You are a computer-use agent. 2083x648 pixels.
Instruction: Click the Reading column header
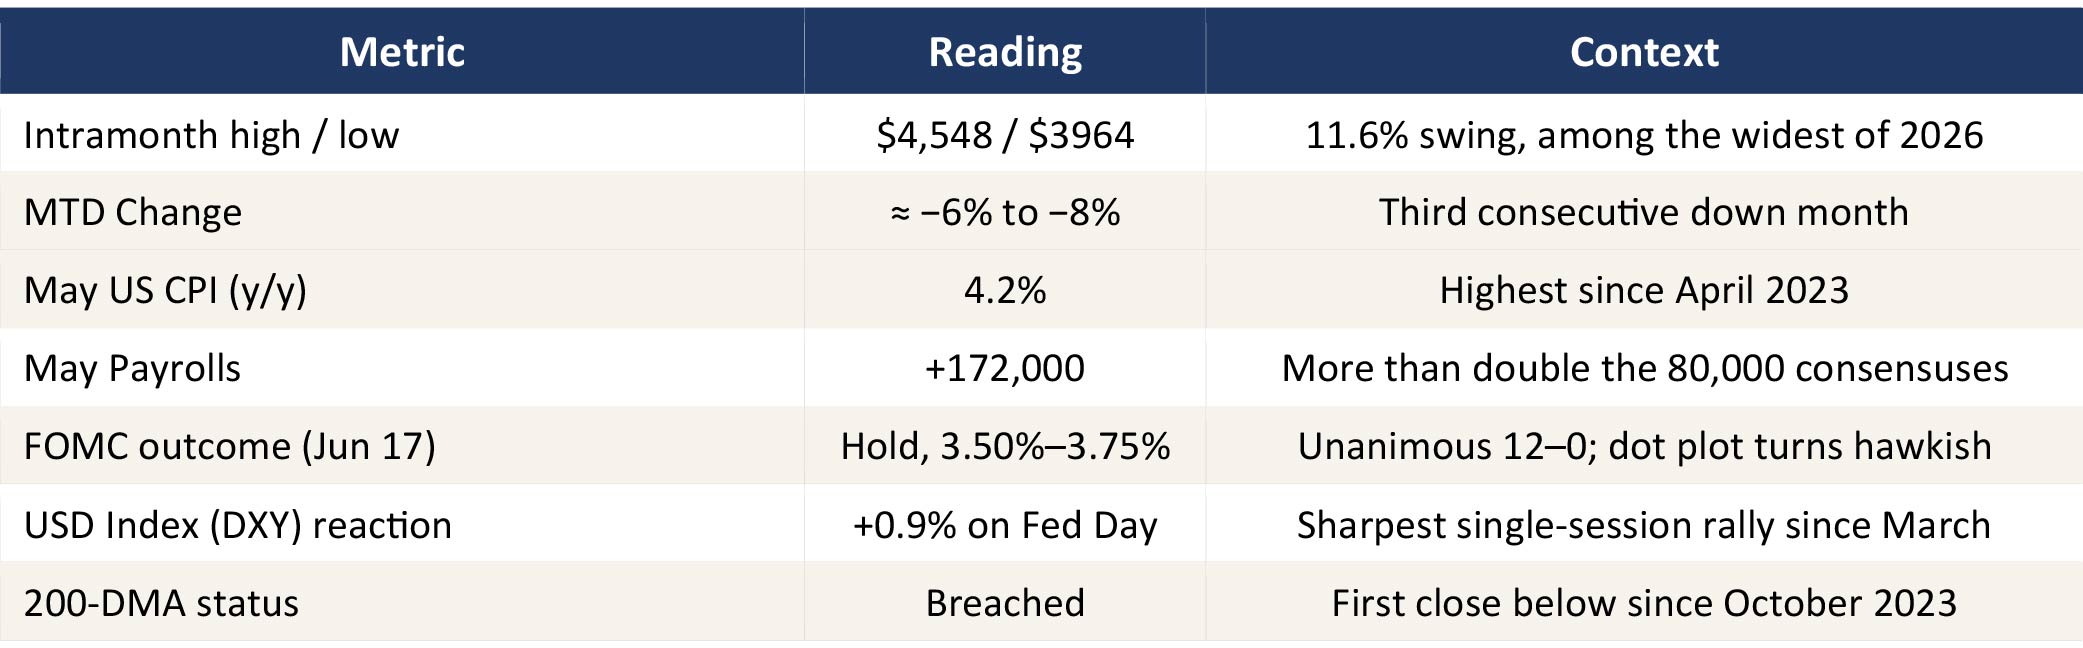click(x=1005, y=52)
